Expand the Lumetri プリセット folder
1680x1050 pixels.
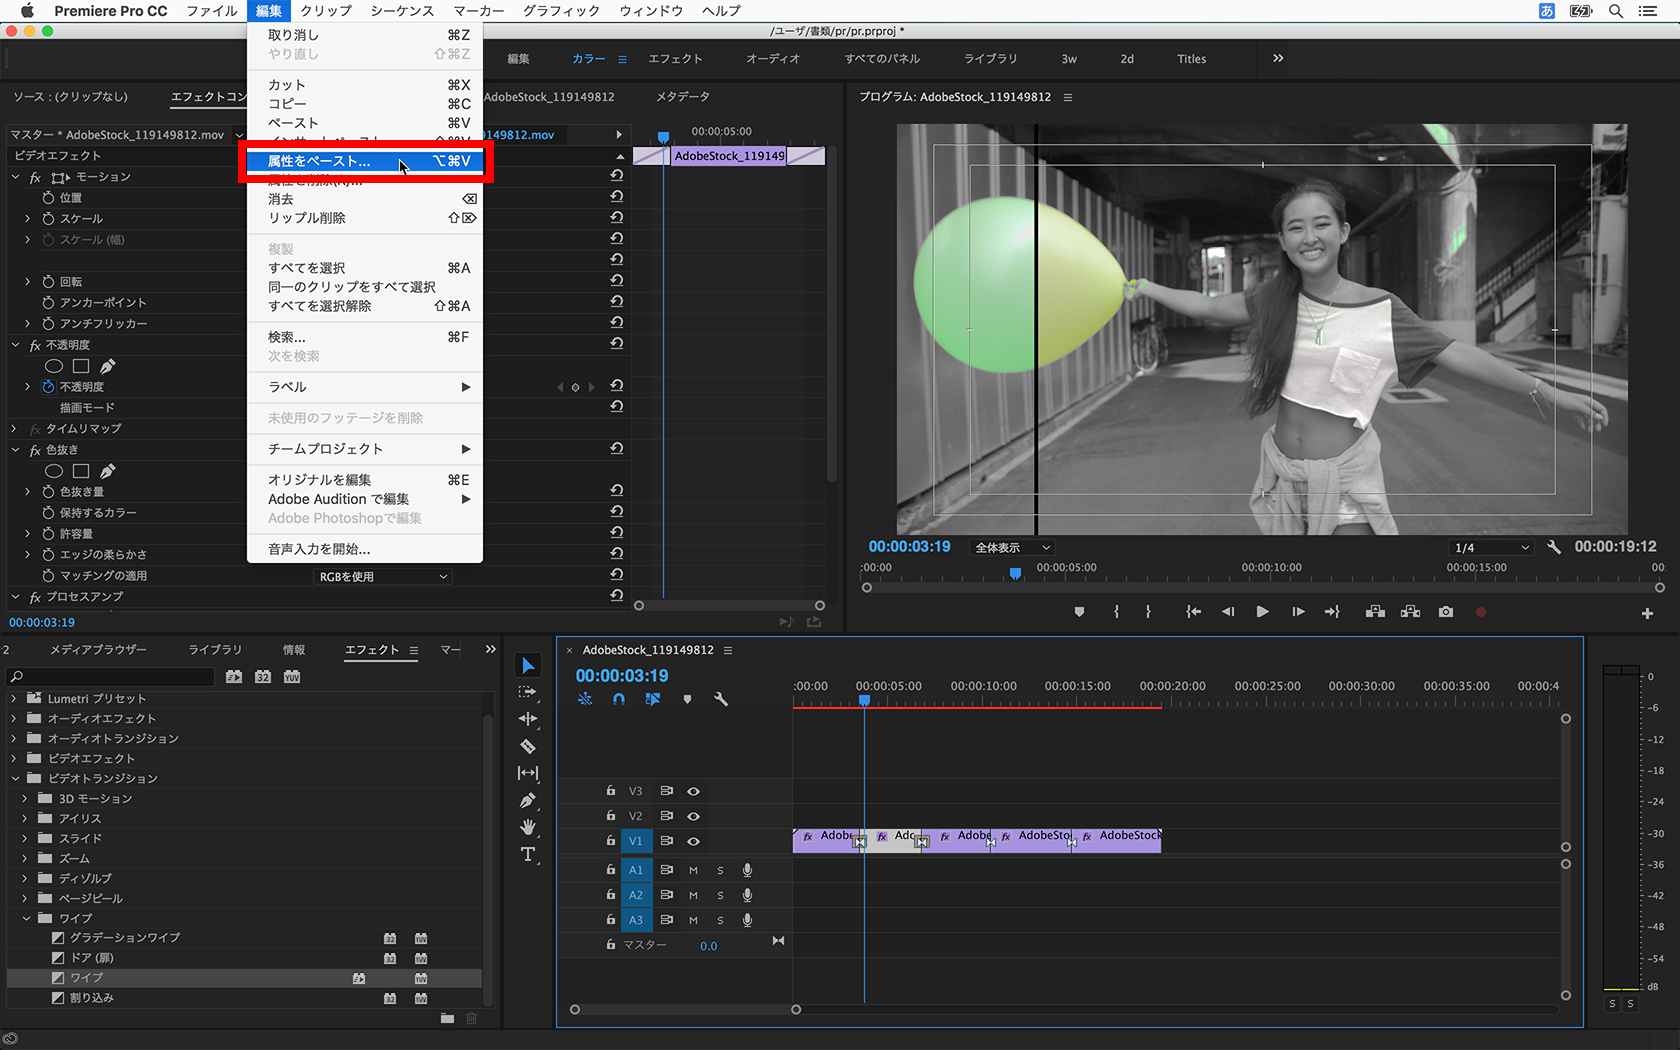point(14,698)
